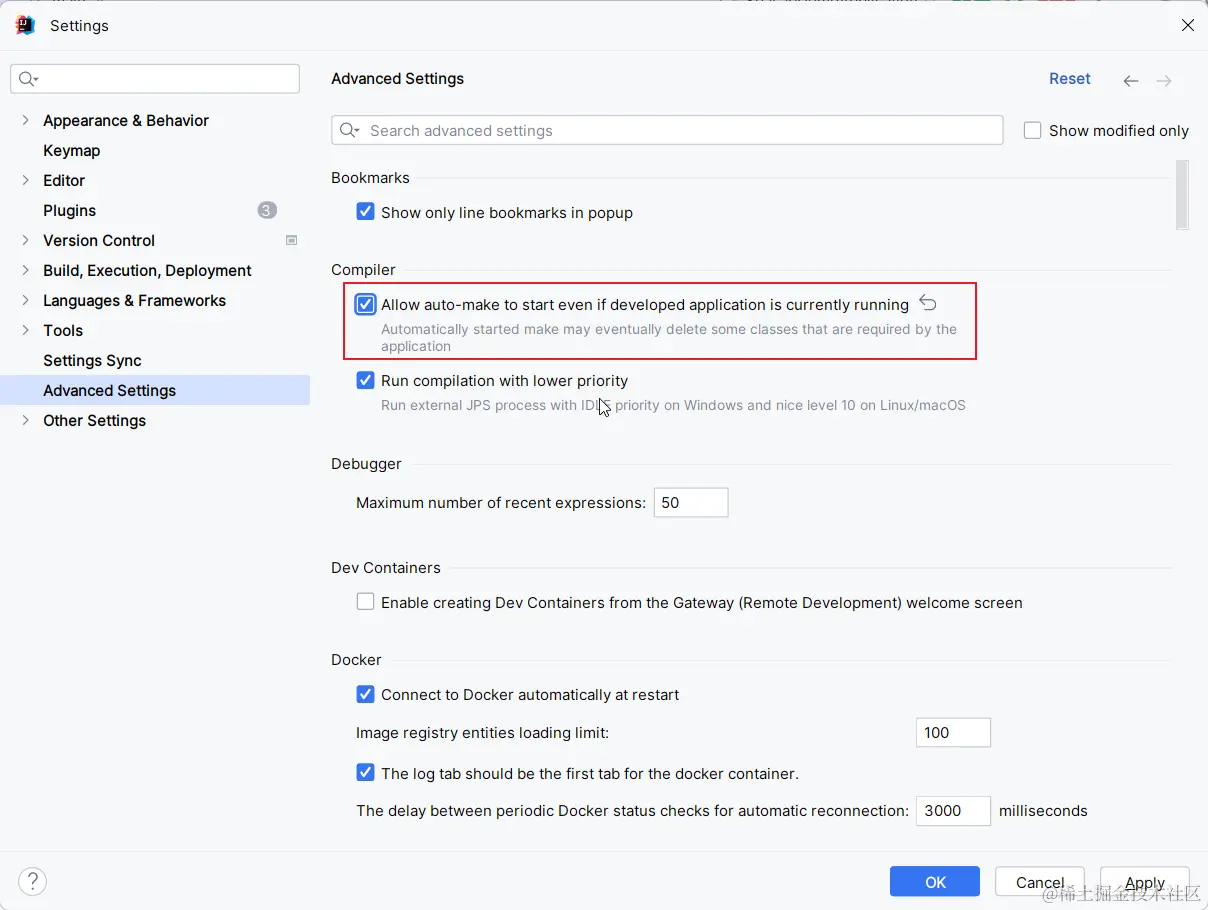Image resolution: width=1208 pixels, height=910 pixels.
Task: Expand the Appearance & Behavior tree node
Action: (x=25, y=120)
